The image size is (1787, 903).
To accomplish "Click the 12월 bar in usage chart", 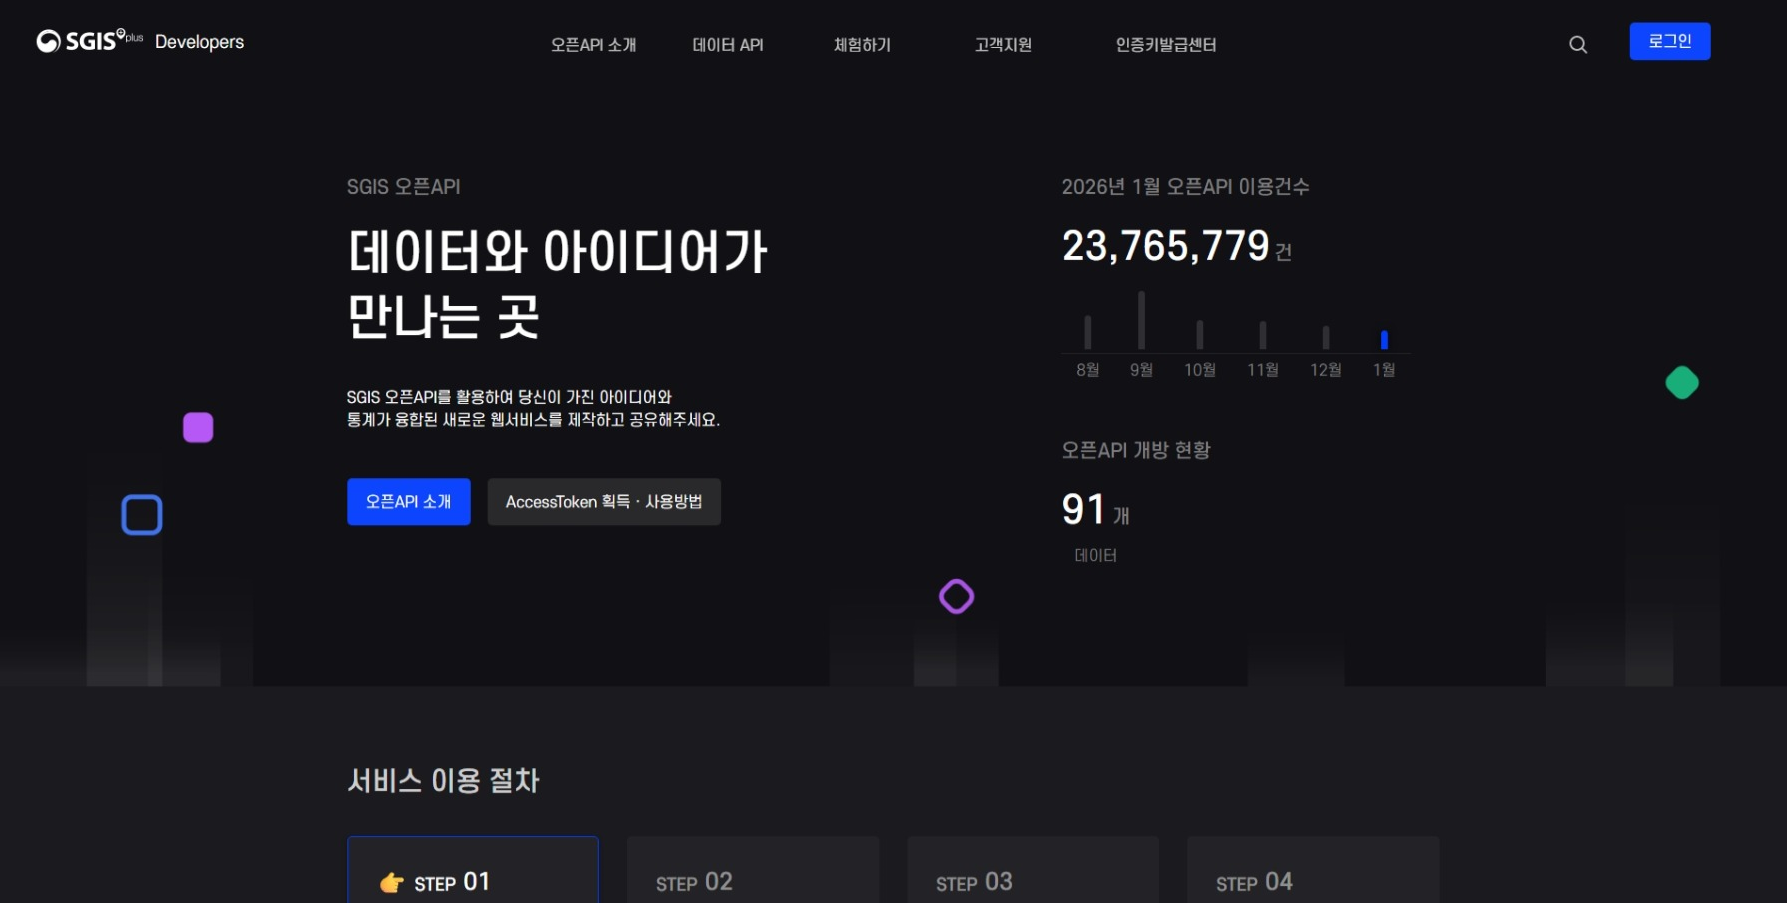I will [x=1326, y=338].
